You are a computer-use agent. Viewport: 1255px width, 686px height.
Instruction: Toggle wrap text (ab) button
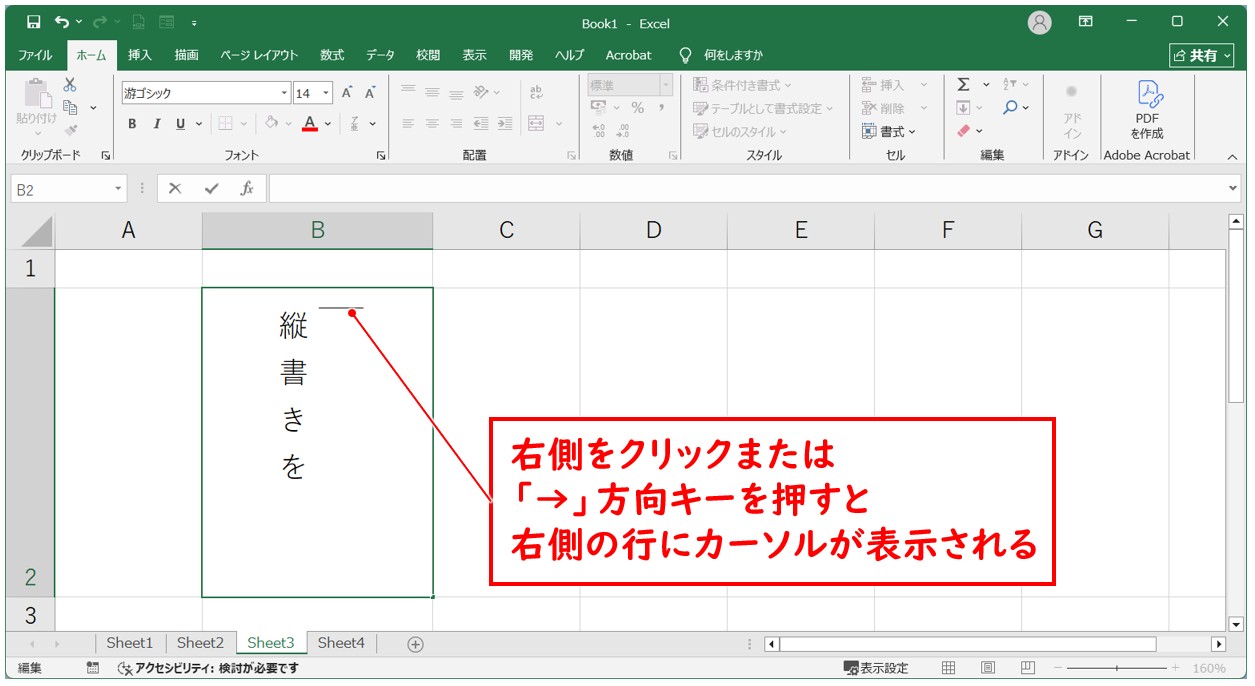pyautogui.click(x=536, y=92)
